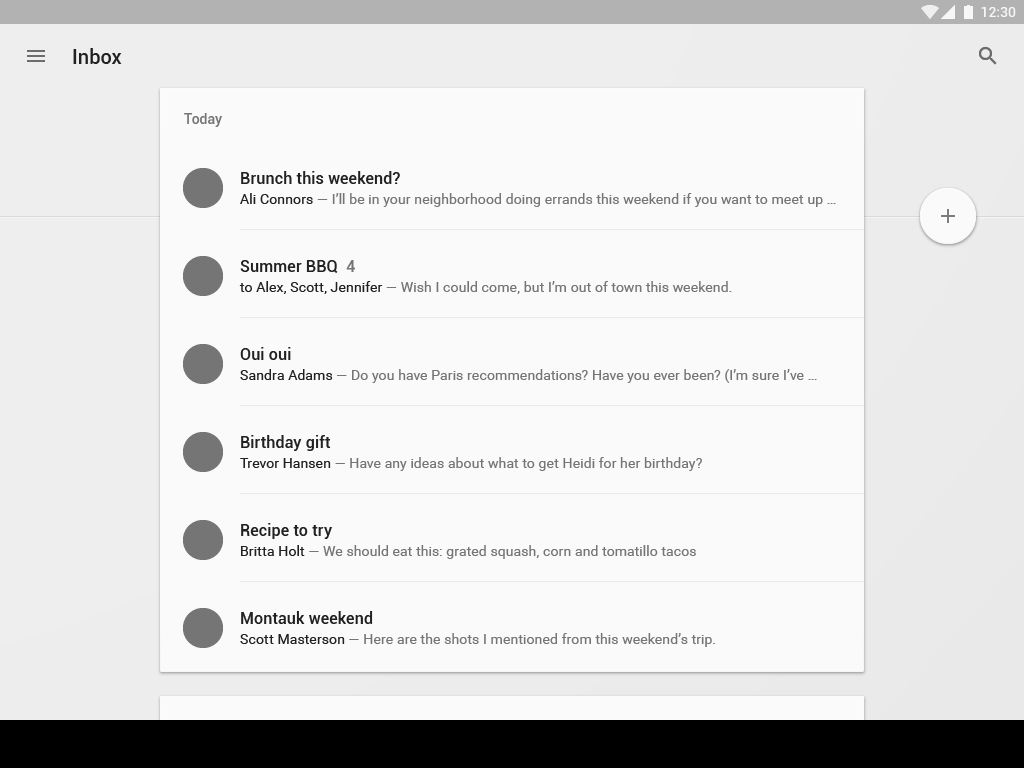Click Ali Connors' avatar circle
Viewport: 1024px width, 768px height.
203,188
